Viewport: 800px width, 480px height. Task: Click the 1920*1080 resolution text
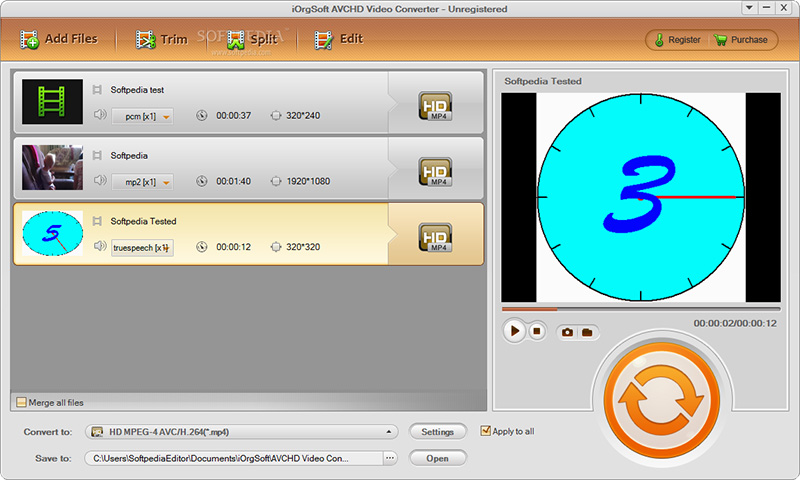[x=308, y=181]
